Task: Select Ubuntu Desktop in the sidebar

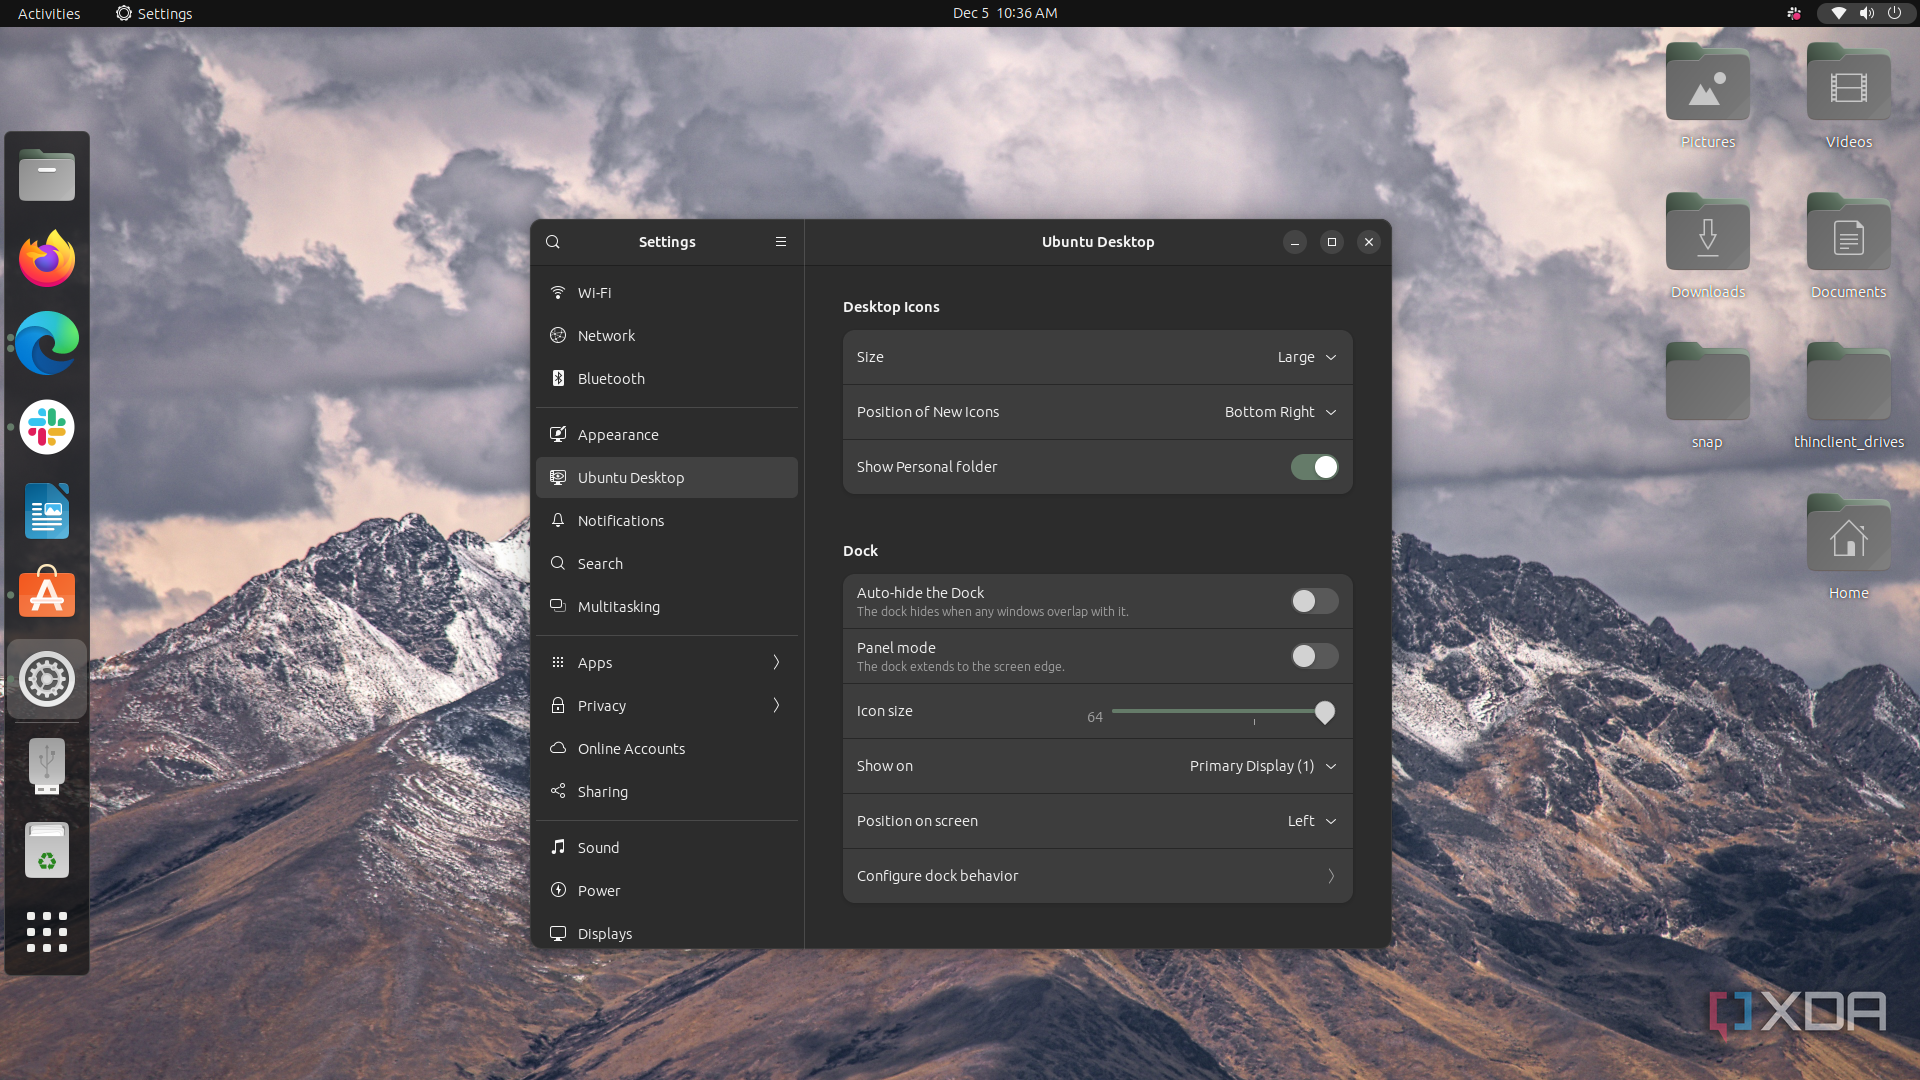Action: click(x=667, y=478)
